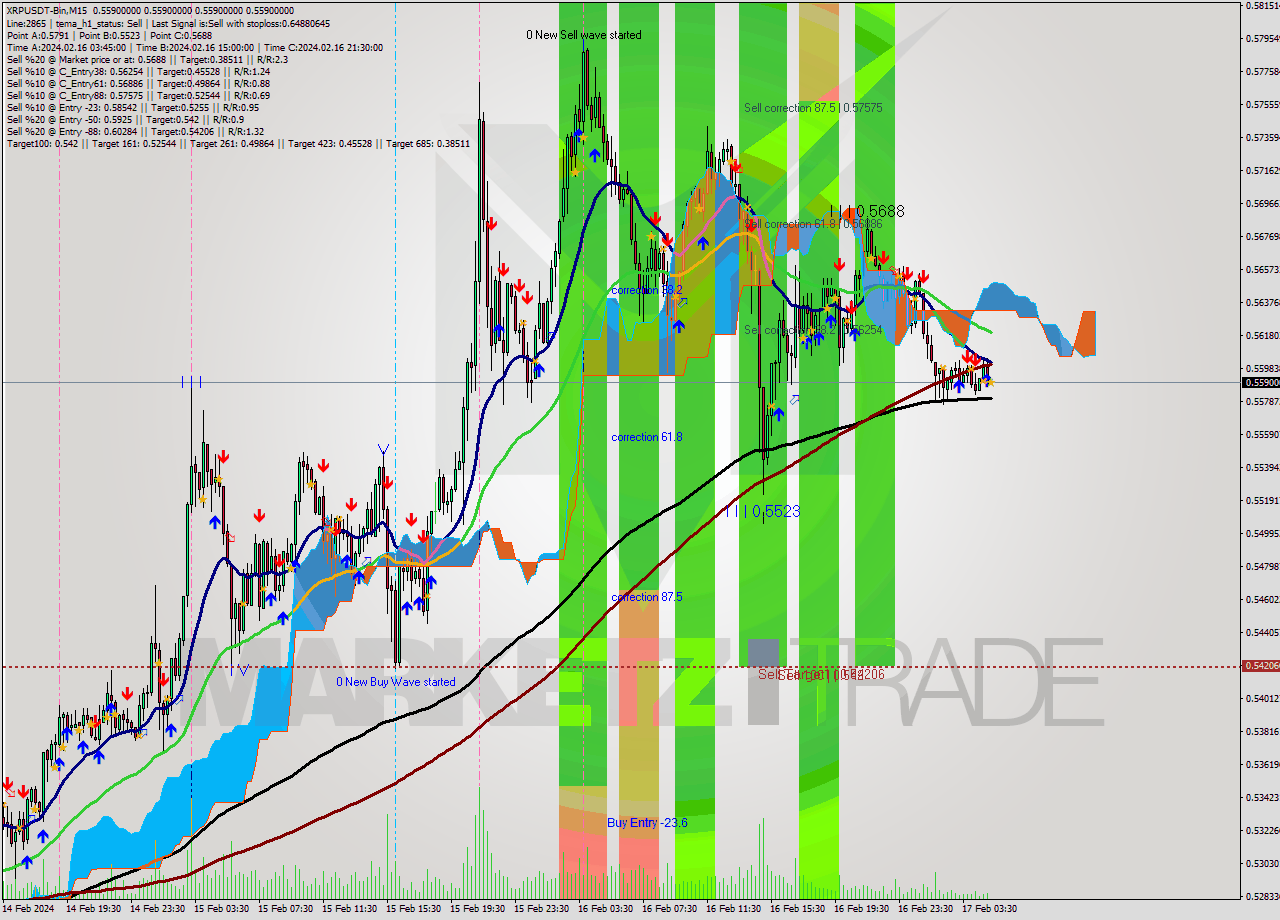Screen dimensions: 1280x920
Task: Click the '| | | 0.5523' price label
Action: (764, 511)
